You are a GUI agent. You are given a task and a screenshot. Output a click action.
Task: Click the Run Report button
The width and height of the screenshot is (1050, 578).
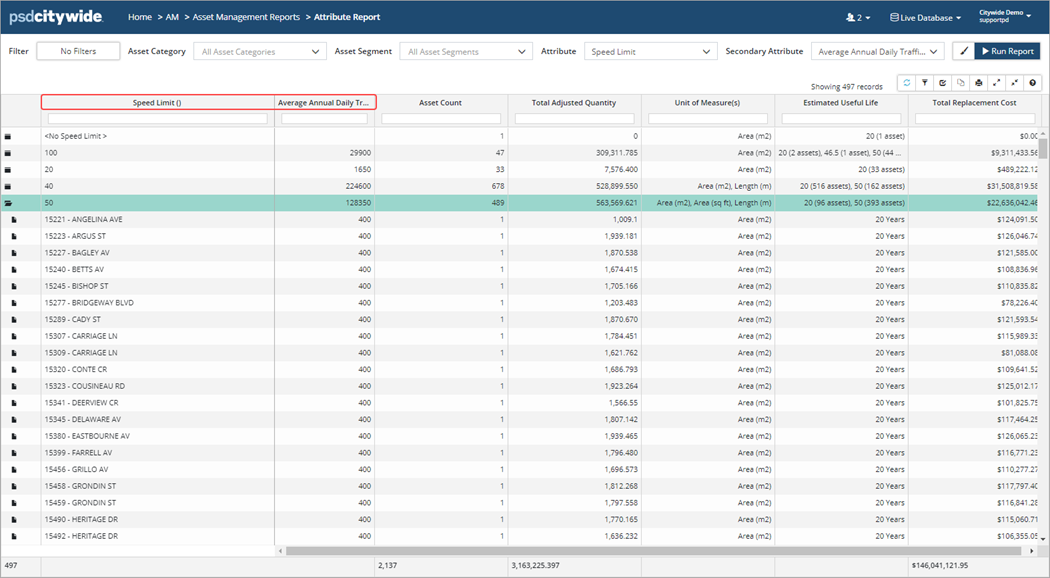point(1007,51)
